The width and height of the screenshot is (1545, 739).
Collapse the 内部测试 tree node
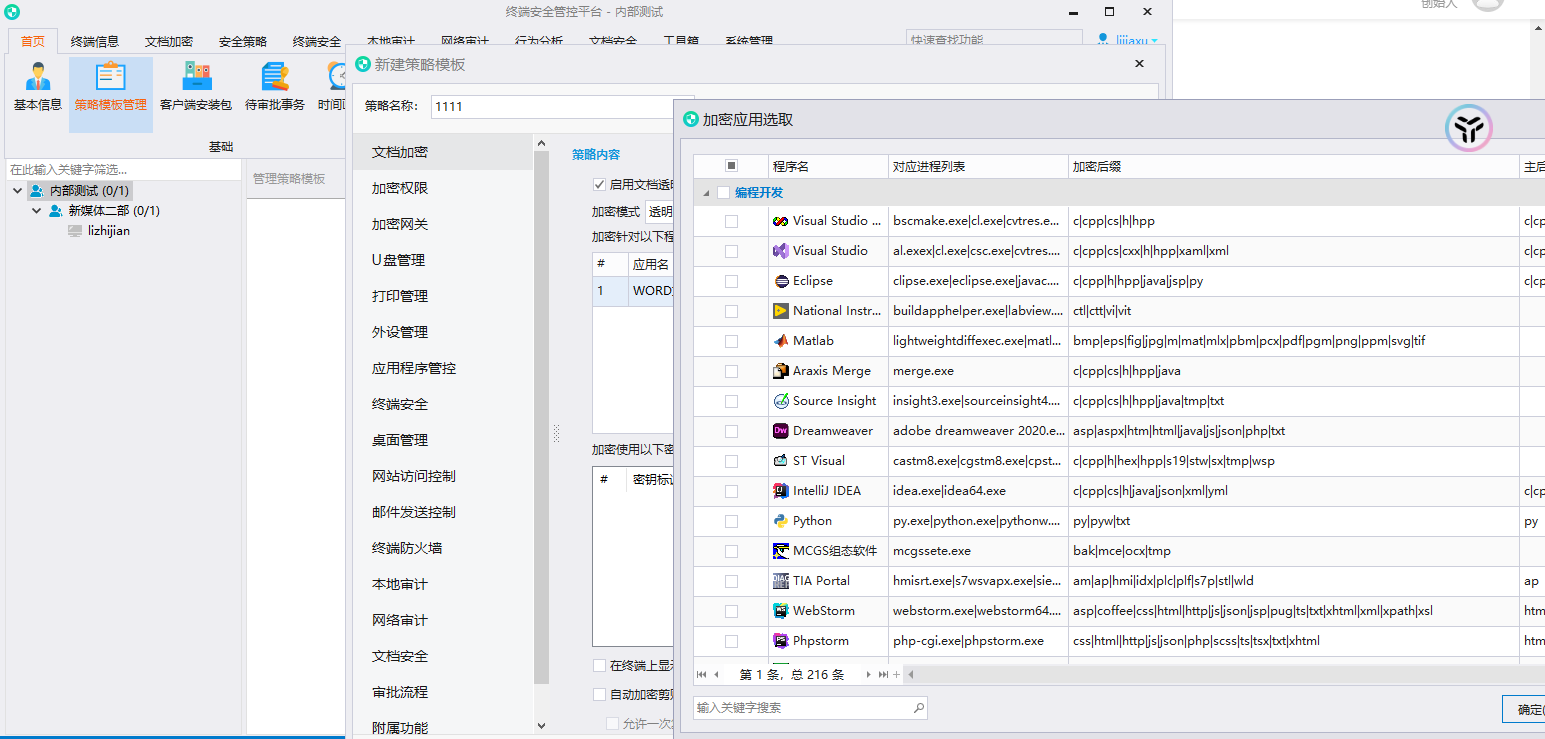[18, 191]
